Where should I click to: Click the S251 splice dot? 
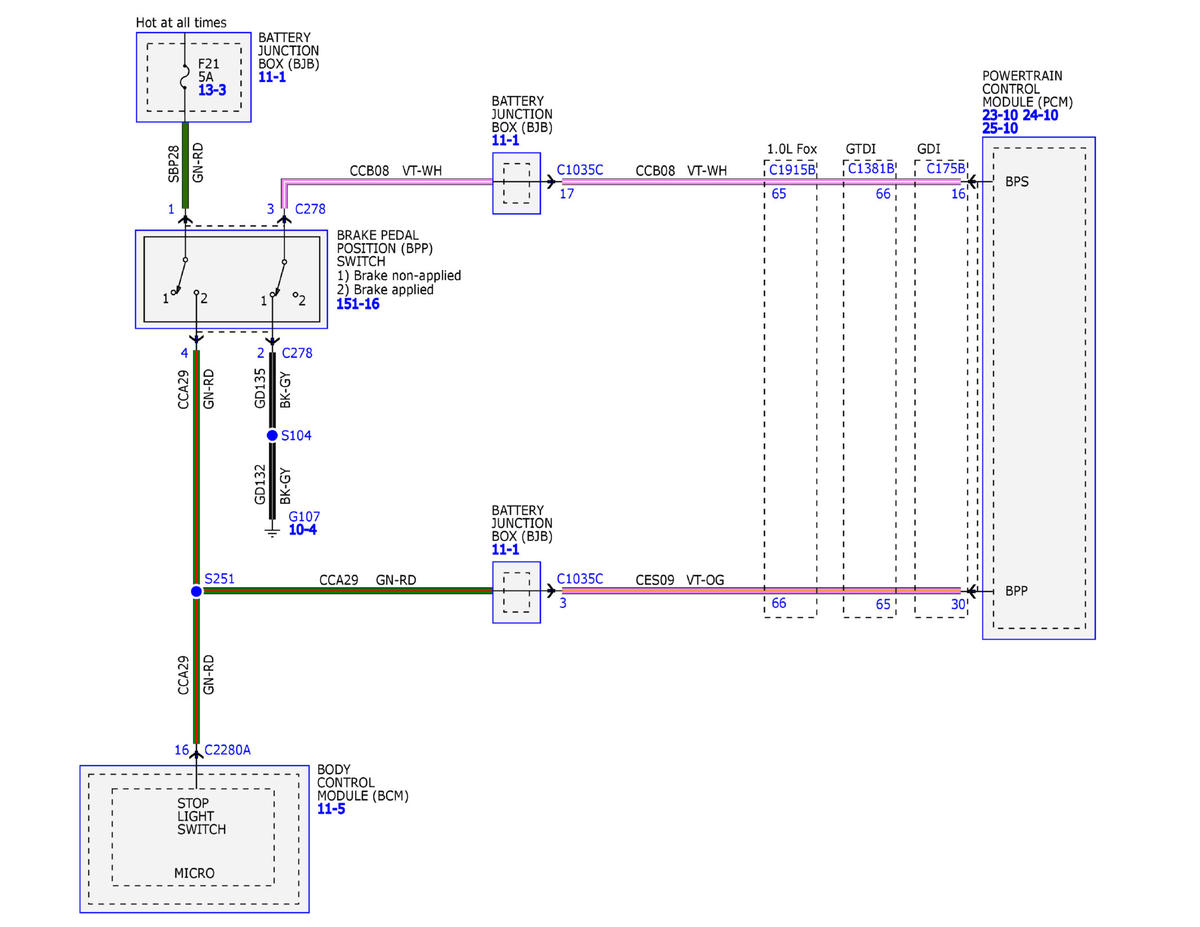[x=196, y=591]
